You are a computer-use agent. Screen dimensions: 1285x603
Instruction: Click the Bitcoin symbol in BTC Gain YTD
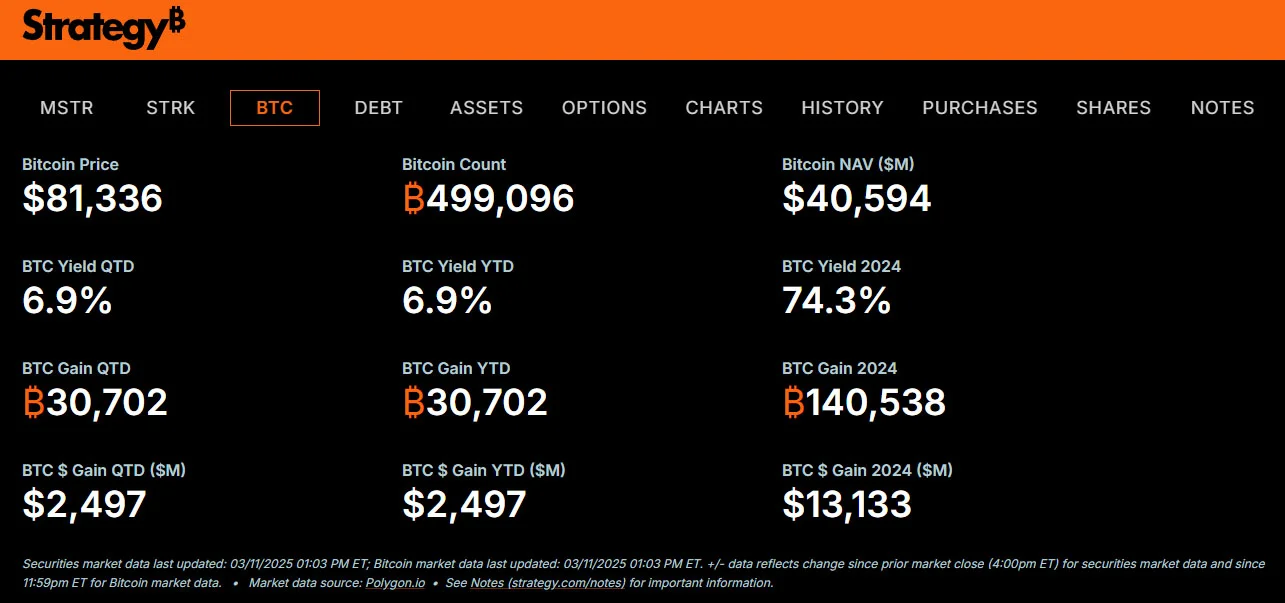point(414,402)
